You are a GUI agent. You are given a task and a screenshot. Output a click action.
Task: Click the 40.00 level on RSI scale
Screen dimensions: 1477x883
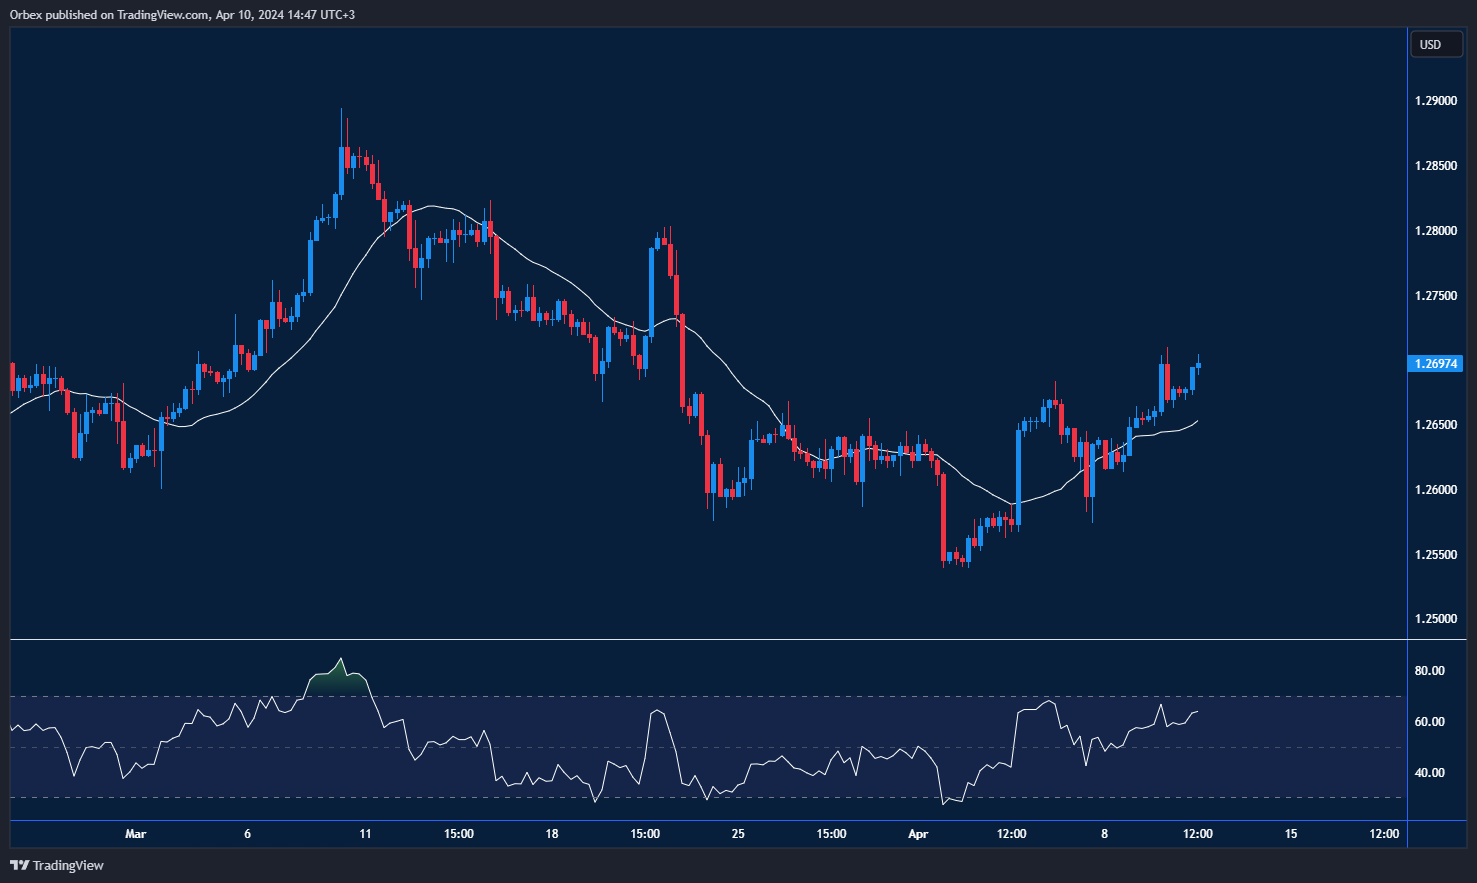coord(1429,773)
